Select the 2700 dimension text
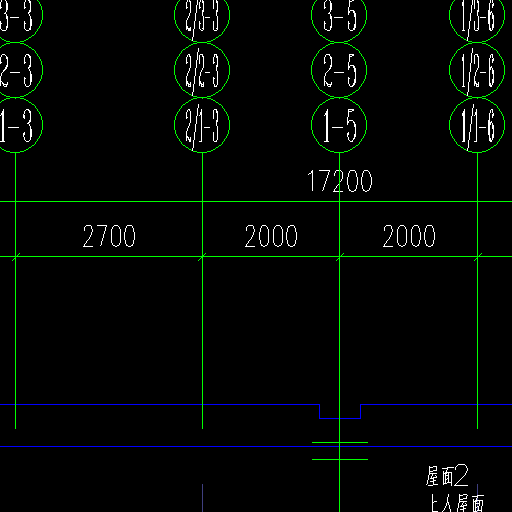Image resolution: width=512 pixels, height=512 pixels. tap(109, 236)
